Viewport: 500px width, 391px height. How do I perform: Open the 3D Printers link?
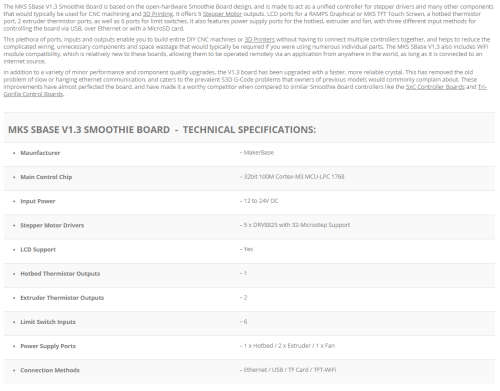(x=260, y=40)
